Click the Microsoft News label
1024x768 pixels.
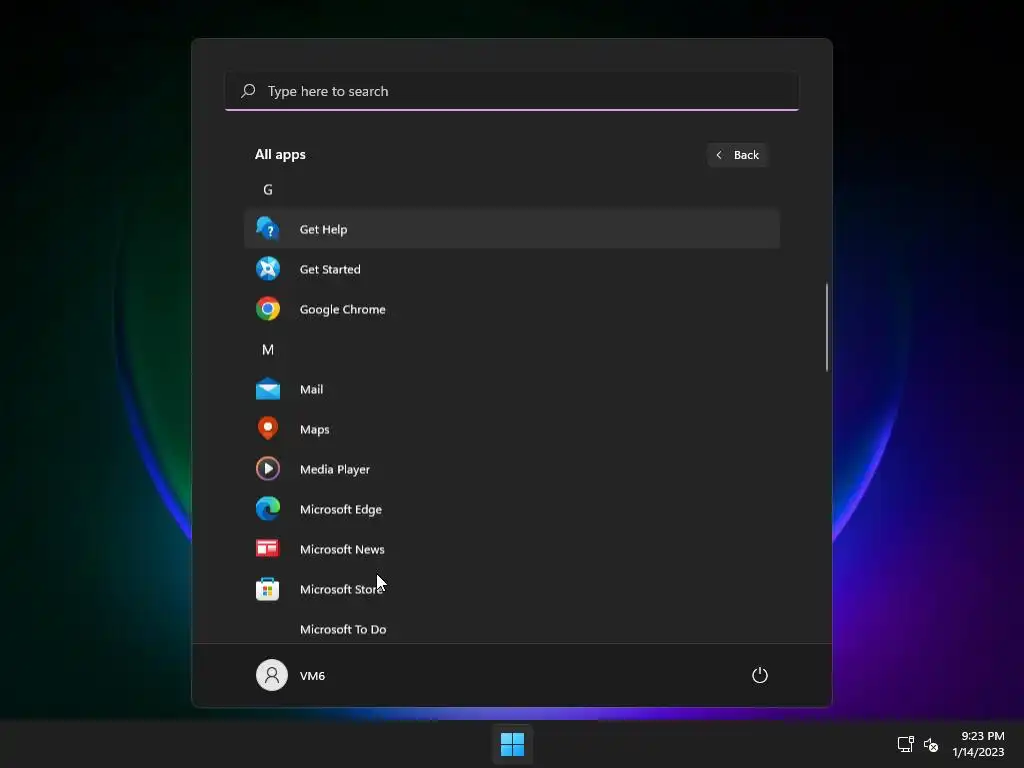pos(342,549)
